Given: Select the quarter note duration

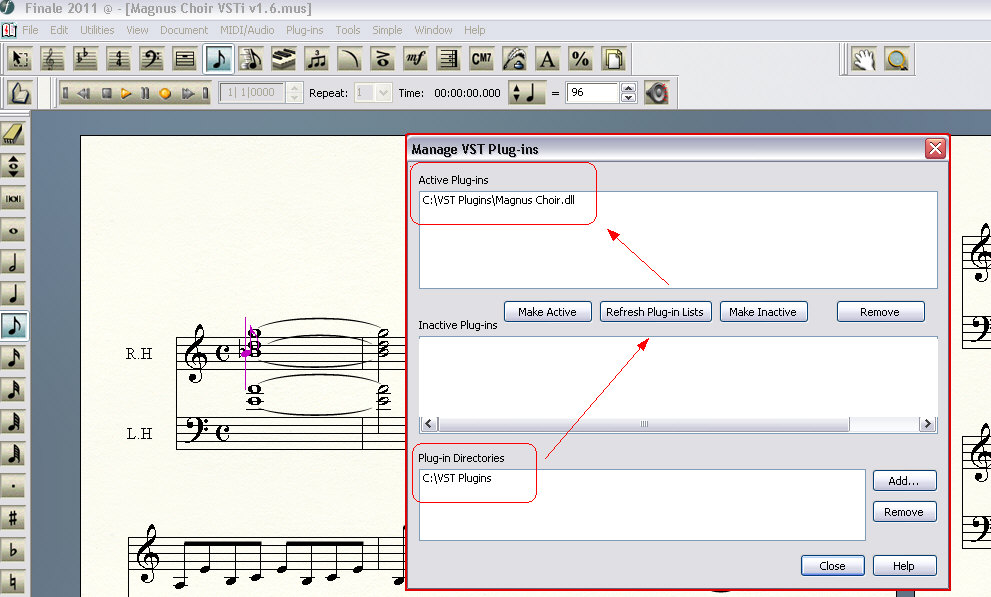Looking at the screenshot, I should [x=13, y=294].
